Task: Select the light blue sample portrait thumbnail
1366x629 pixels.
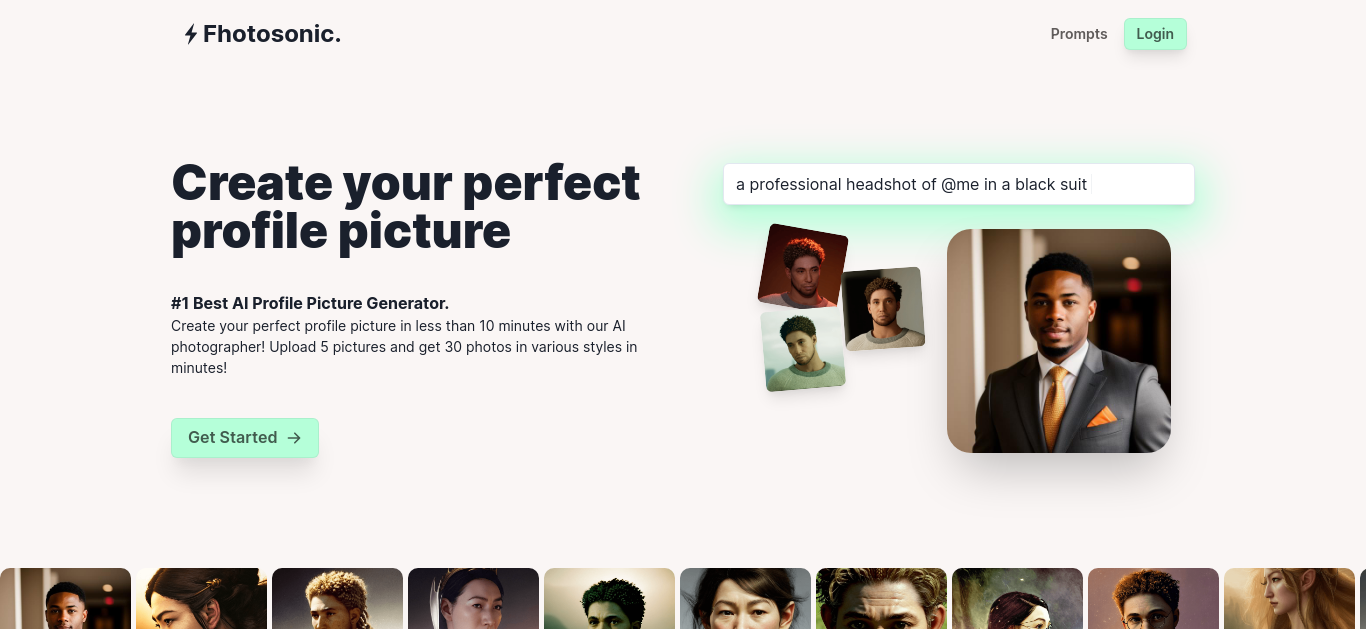Action: pos(803,350)
